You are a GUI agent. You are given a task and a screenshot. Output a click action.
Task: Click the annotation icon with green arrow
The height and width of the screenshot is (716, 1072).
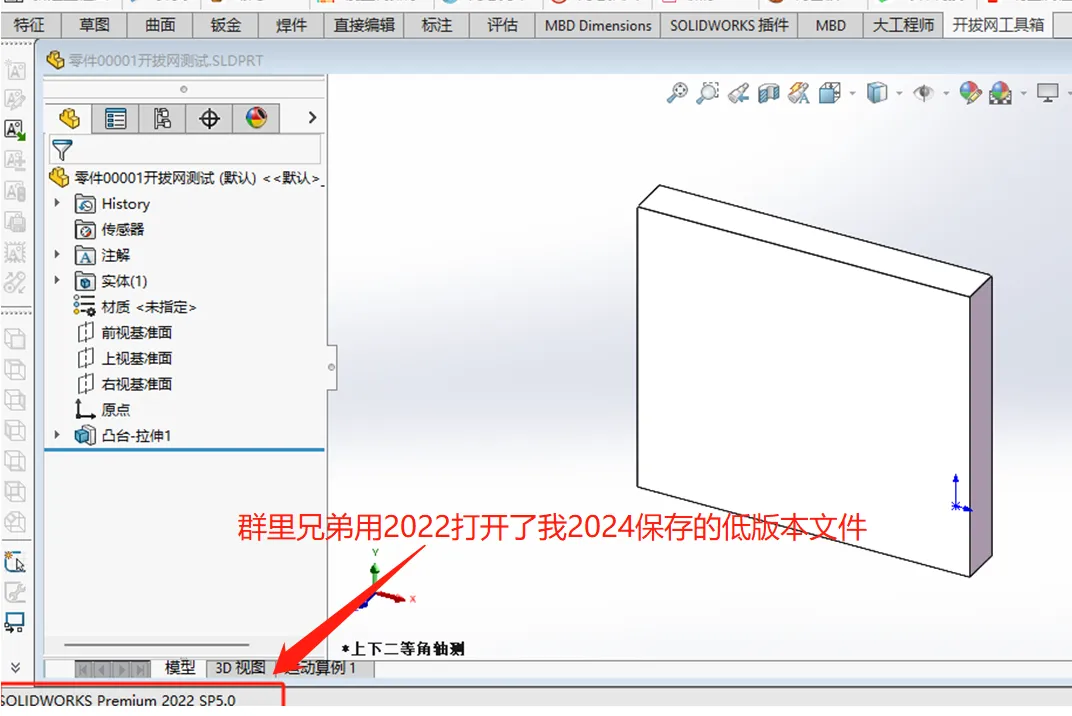pyautogui.click(x=15, y=130)
